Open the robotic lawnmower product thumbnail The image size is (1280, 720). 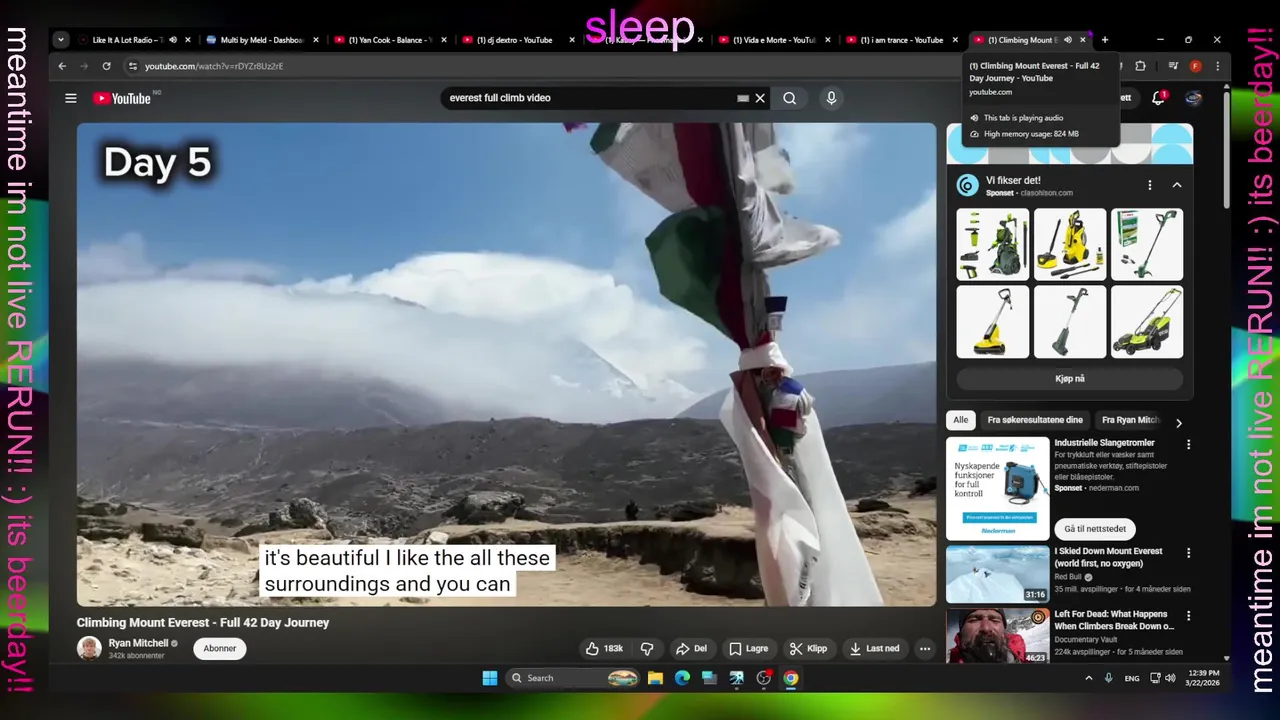click(1147, 322)
